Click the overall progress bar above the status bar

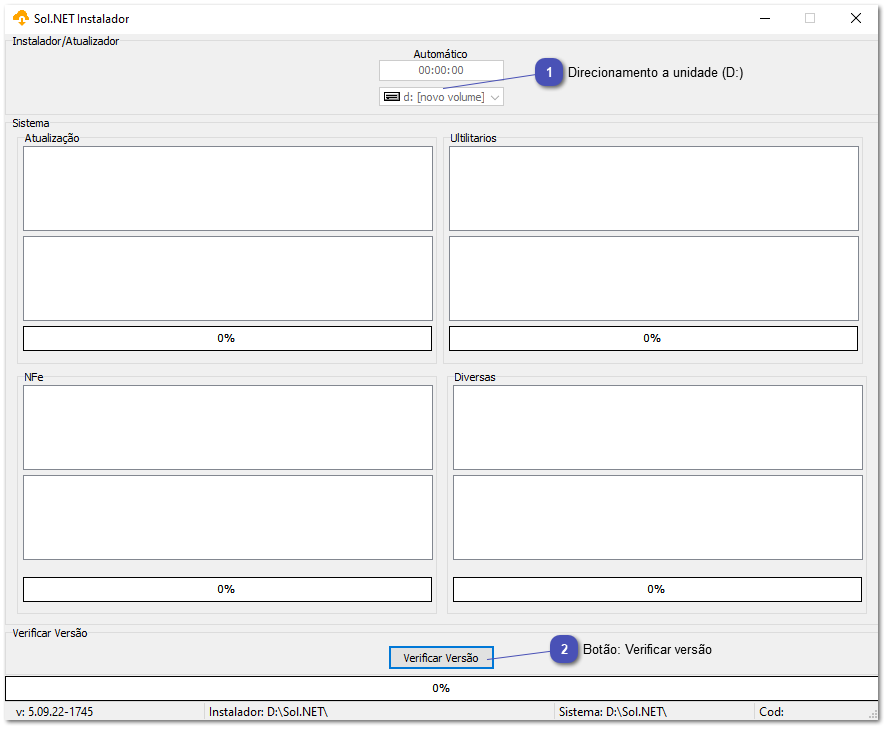pyautogui.click(x=441, y=688)
